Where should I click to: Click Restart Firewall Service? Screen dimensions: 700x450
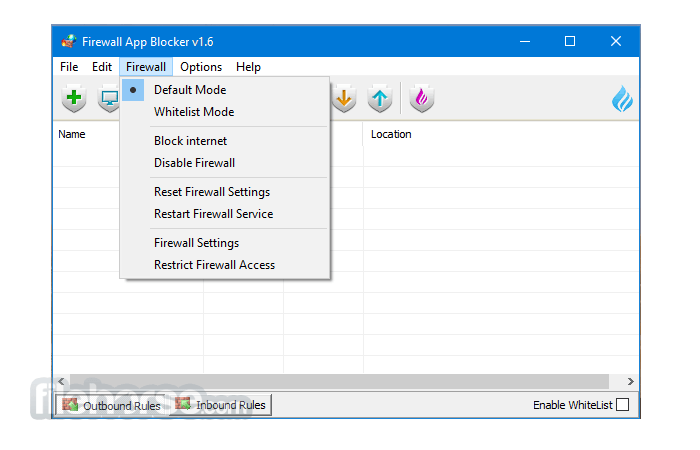tap(225, 213)
